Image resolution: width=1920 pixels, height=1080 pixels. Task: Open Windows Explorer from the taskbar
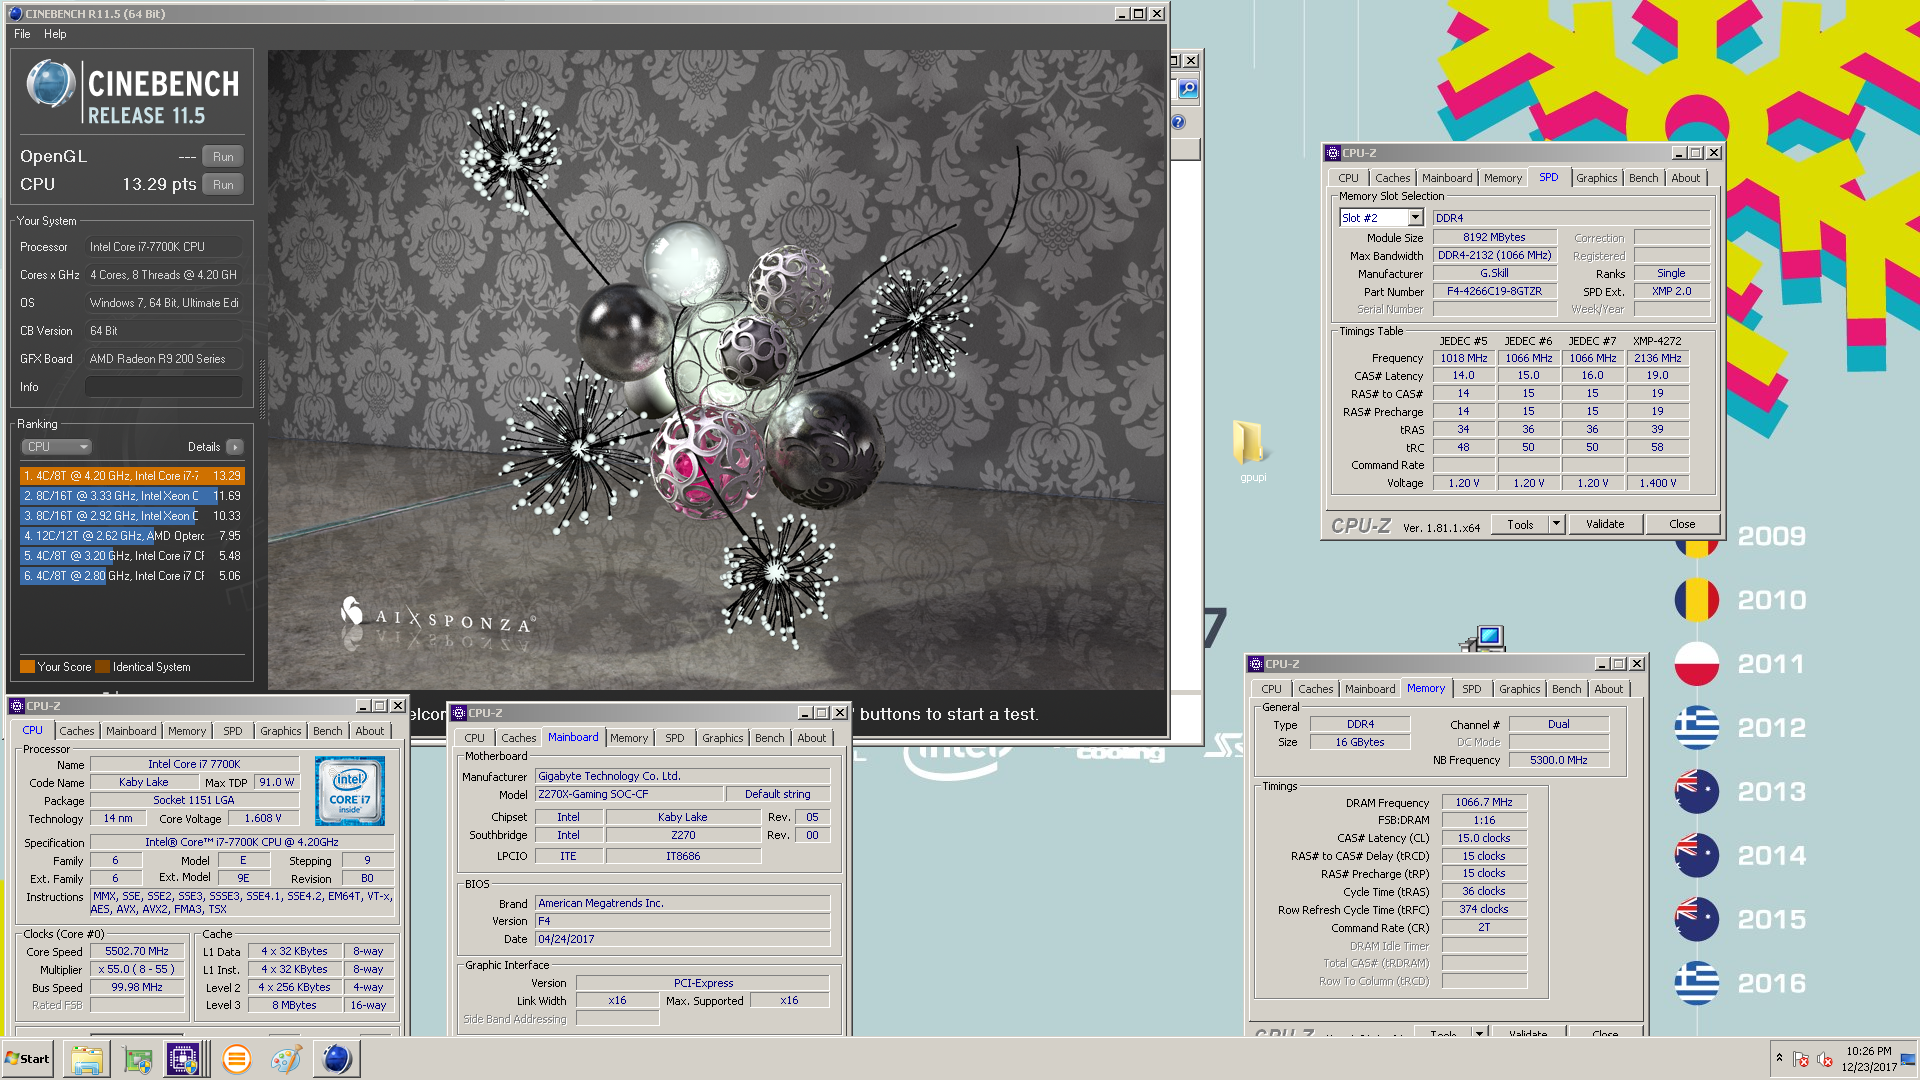click(x=87, y=1059)
